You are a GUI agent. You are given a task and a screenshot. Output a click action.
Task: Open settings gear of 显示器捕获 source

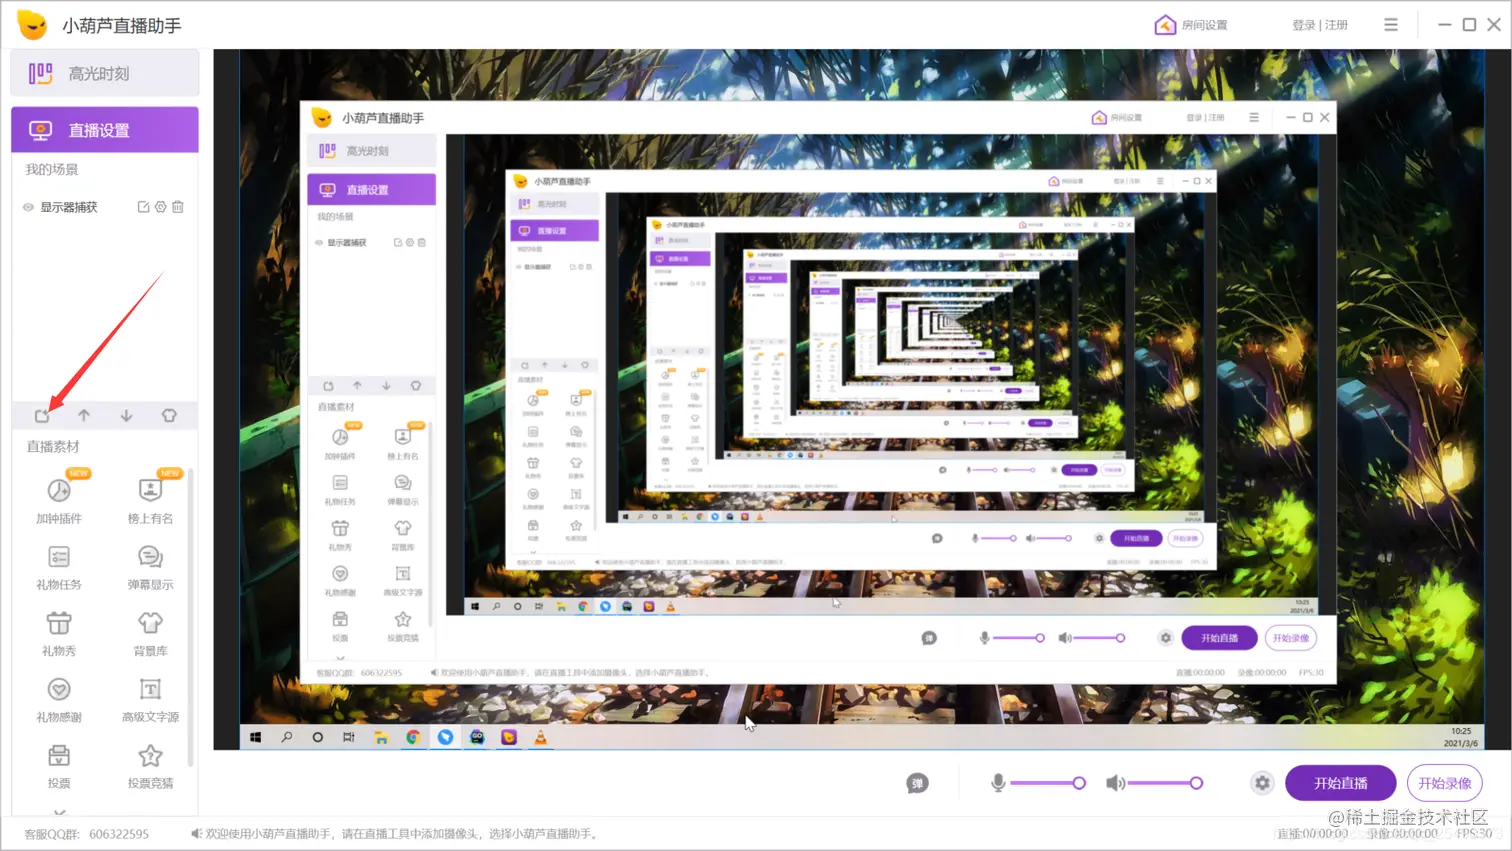pyautogui.click(x=160, y=207)
